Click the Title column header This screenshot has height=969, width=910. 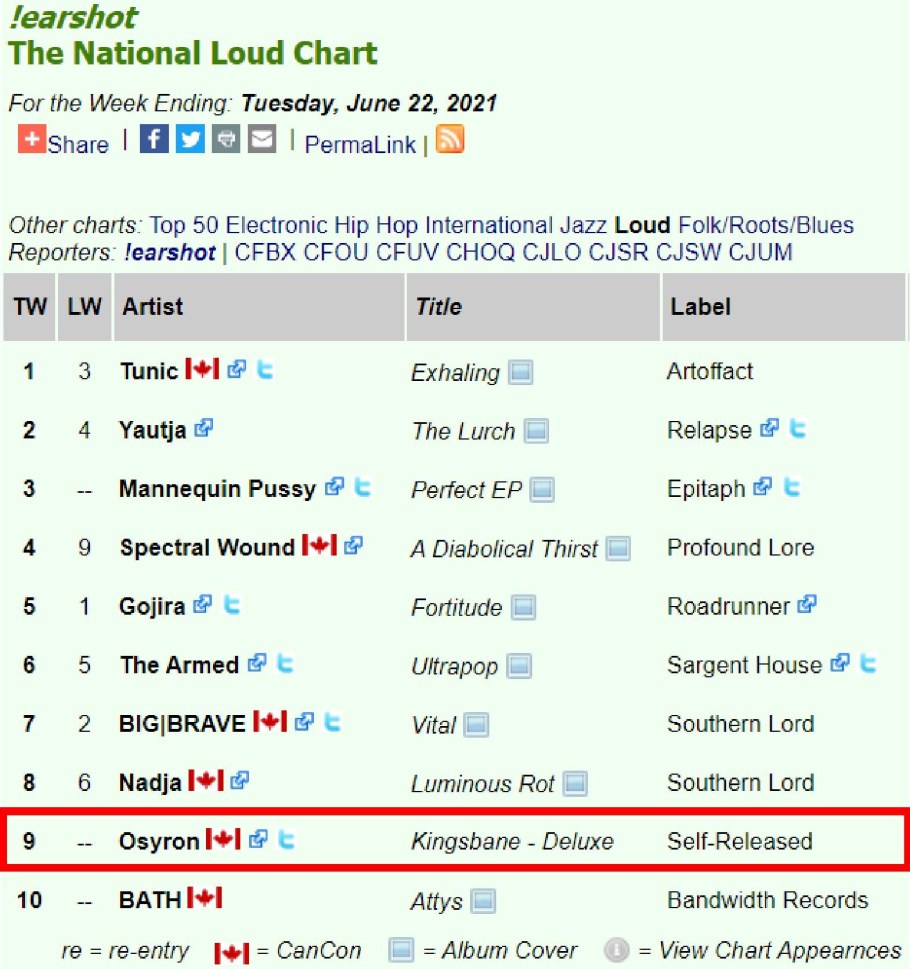pos(439,306)
